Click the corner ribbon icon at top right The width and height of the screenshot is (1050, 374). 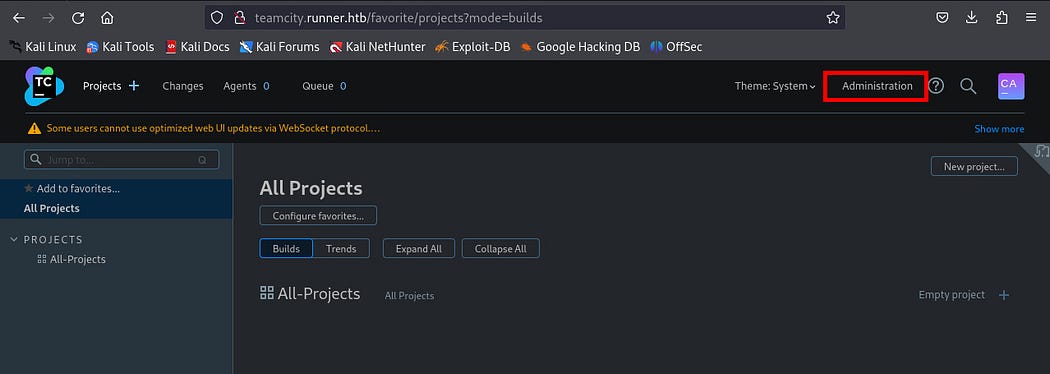(x=1040, y=151)
